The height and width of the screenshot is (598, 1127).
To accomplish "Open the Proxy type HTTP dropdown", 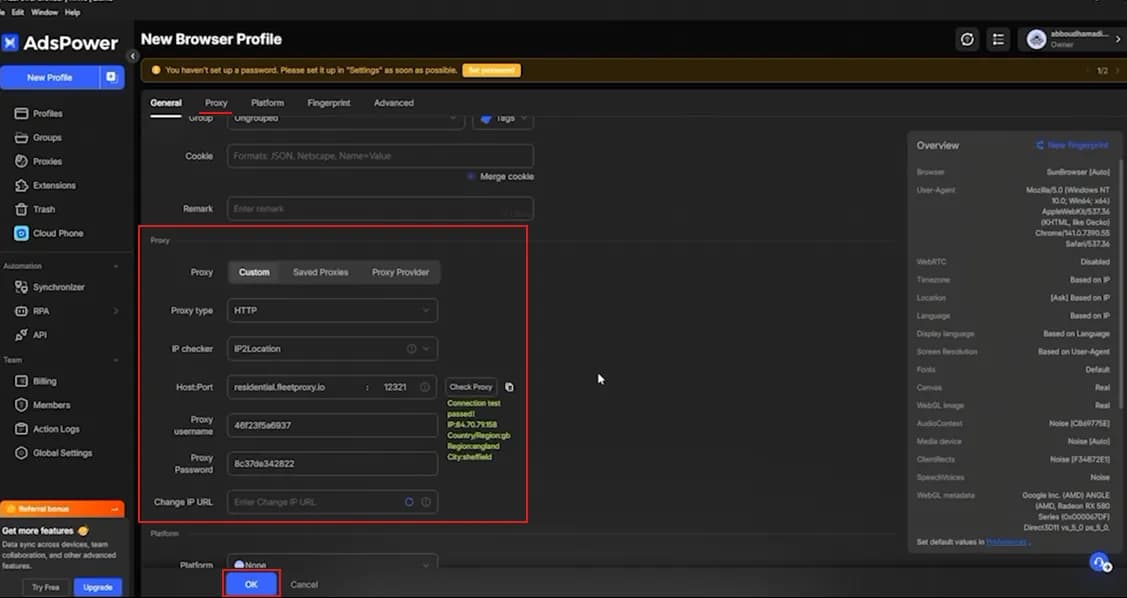I will [x=332, y=310].
